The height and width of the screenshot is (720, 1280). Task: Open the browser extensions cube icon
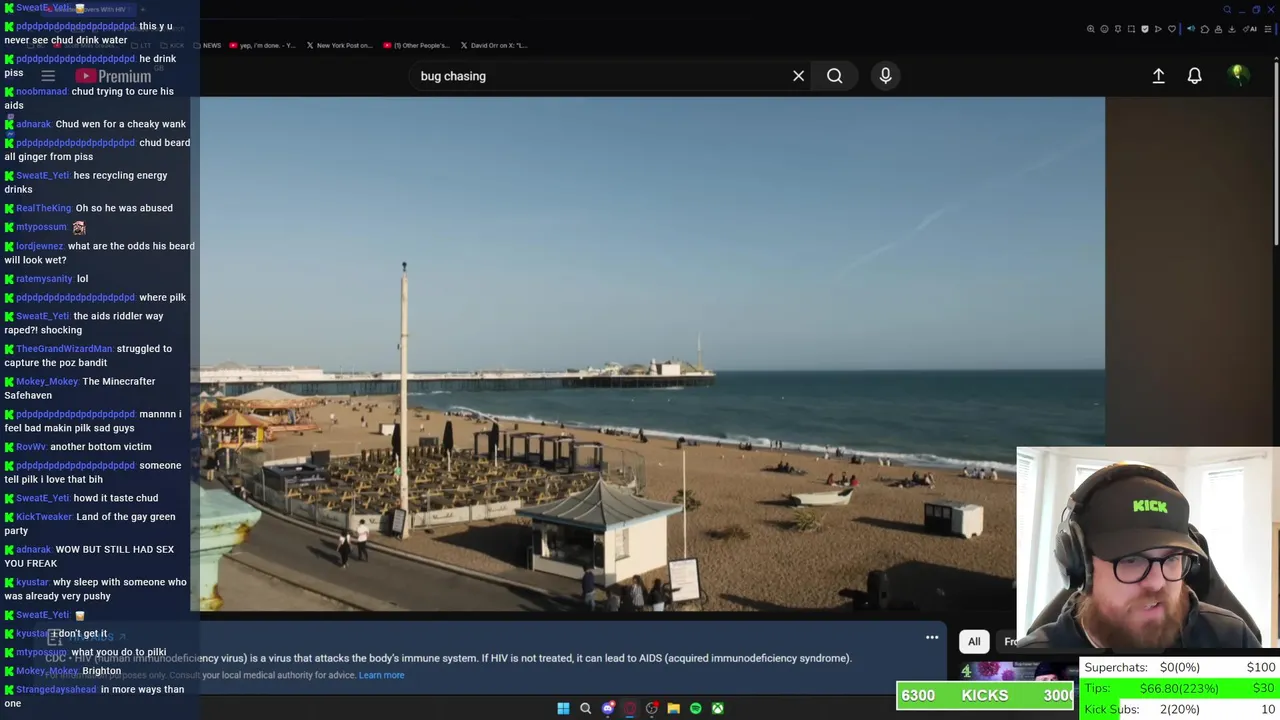tap(1205, 29)
